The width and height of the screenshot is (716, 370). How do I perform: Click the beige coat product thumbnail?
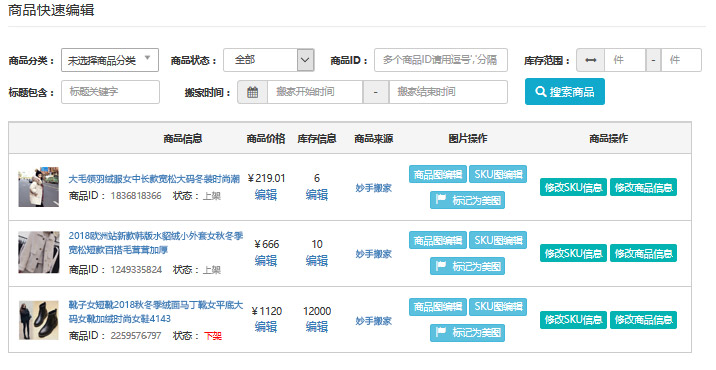(x=39, y=252)
